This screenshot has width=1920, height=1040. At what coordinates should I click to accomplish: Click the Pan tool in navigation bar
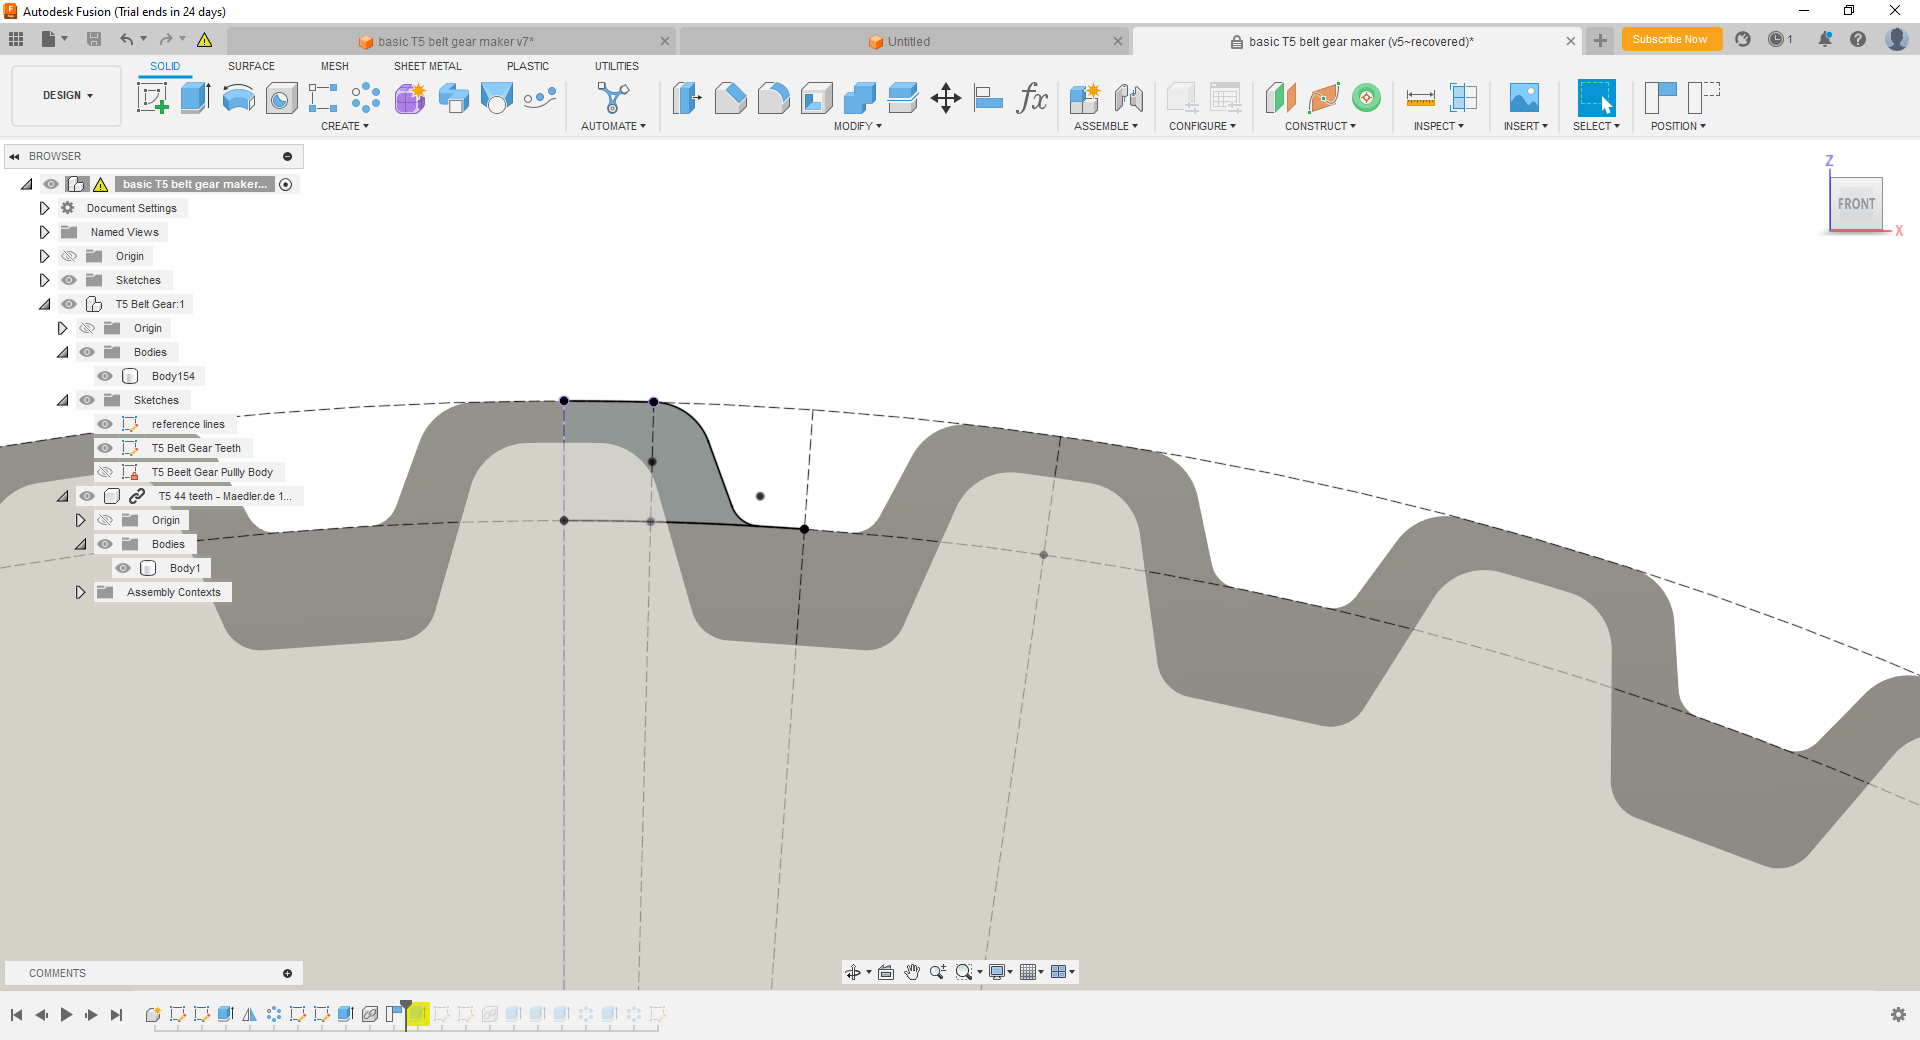click(911, 971)
